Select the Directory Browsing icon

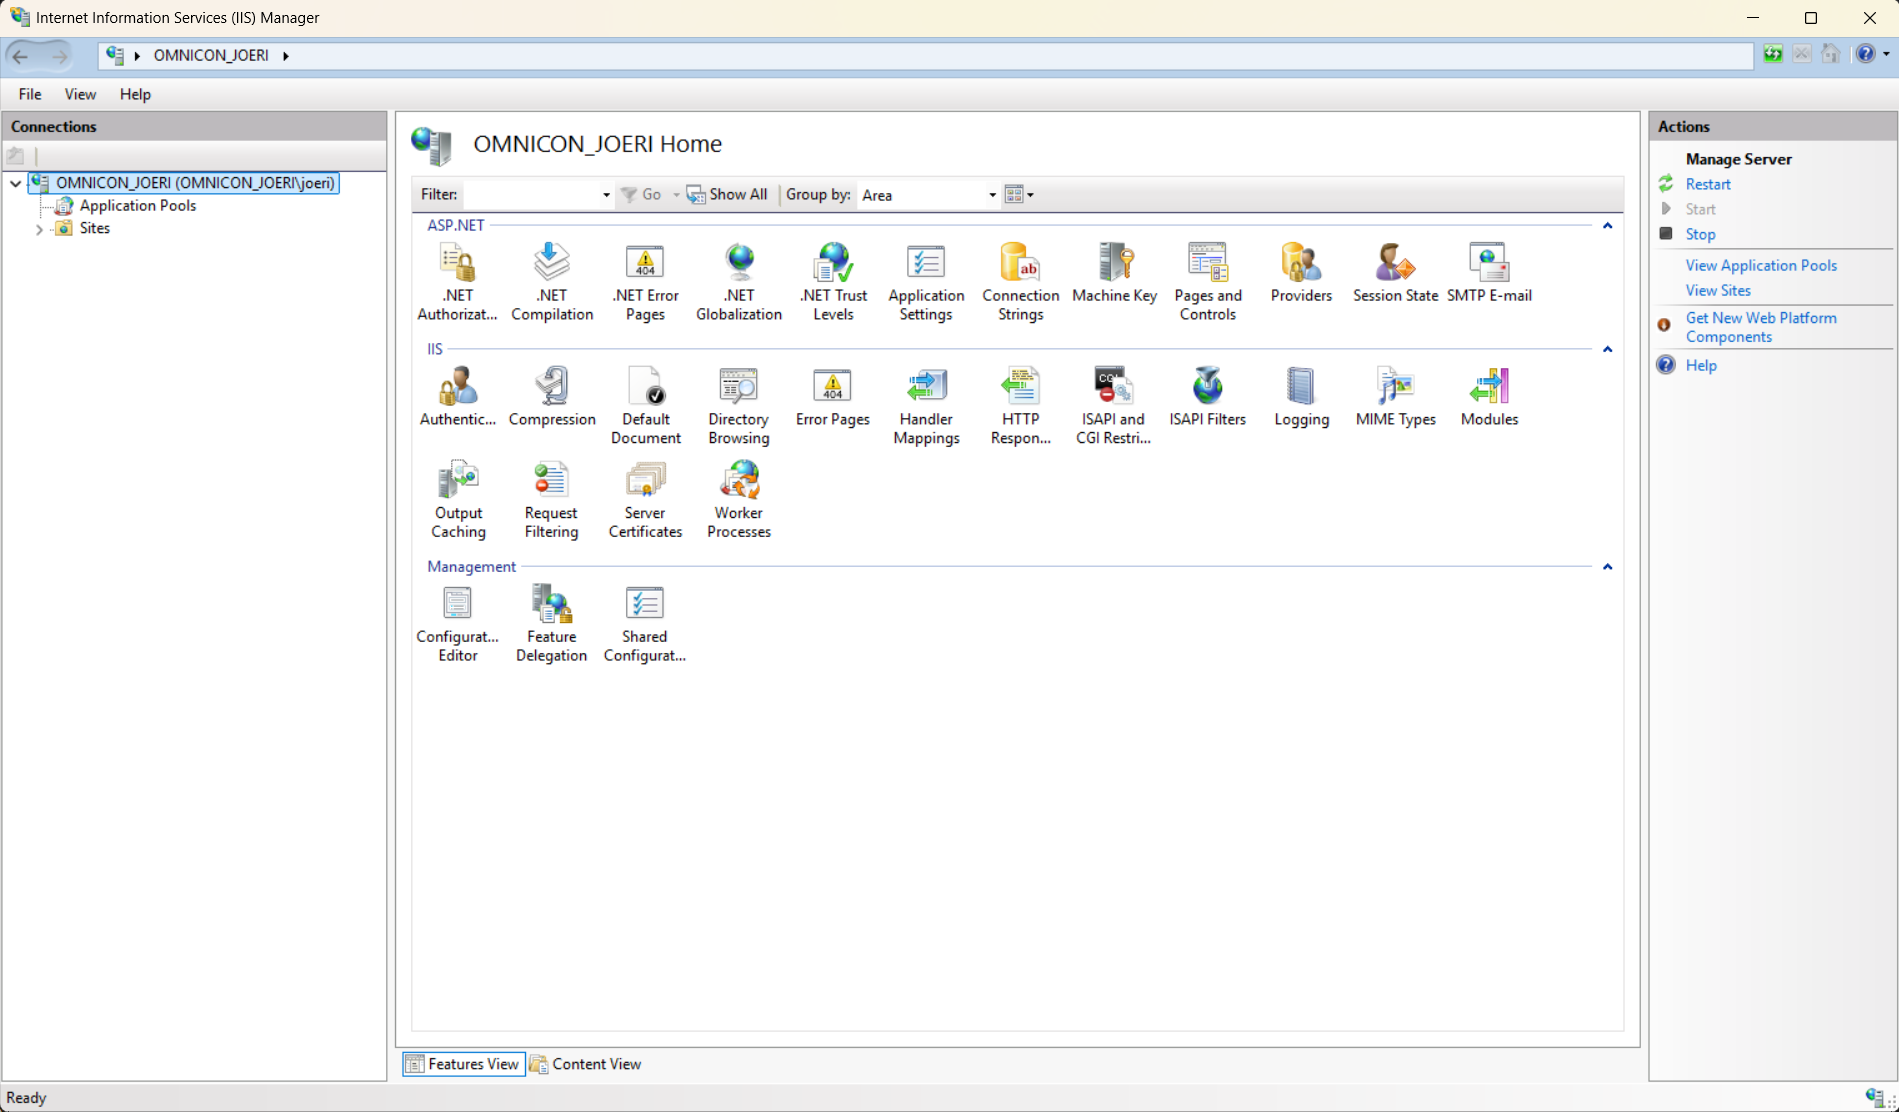click(x=739, y=405)
